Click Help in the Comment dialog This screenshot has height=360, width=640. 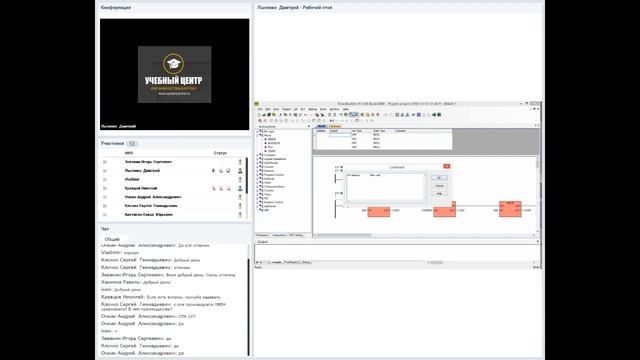pyautogui.click(x=439, y=193)
